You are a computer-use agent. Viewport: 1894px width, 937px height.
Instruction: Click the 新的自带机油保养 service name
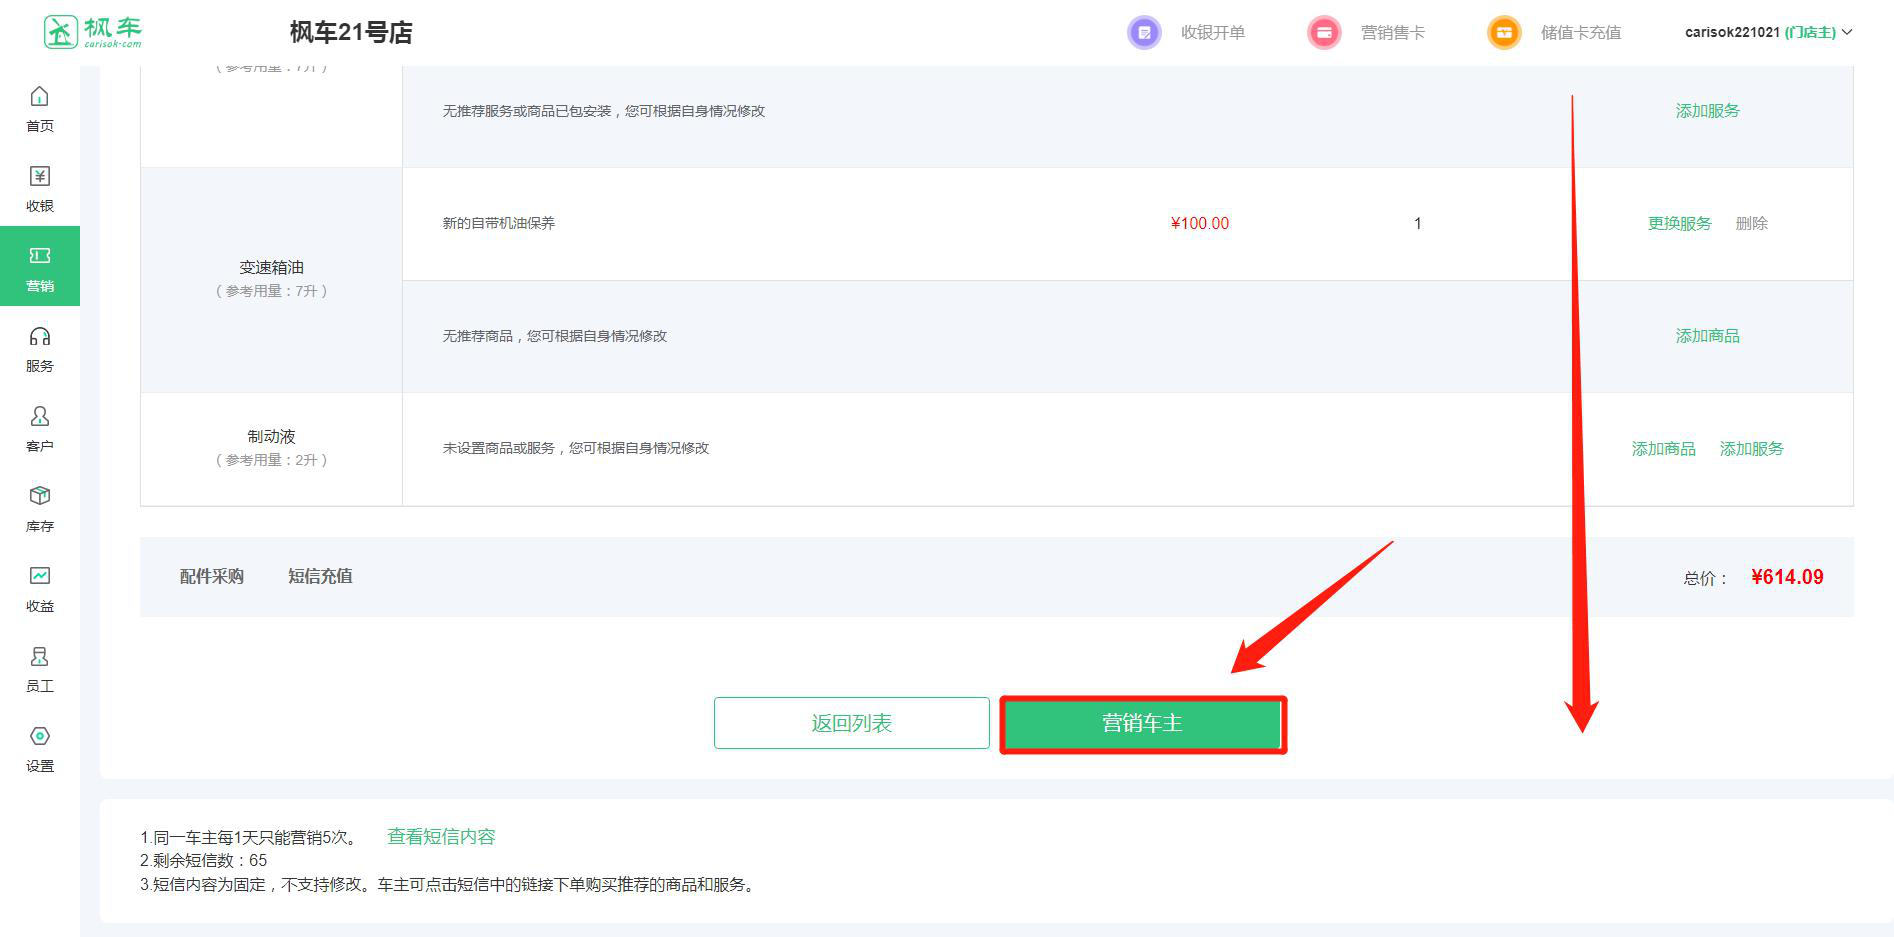tap(499, 223)
